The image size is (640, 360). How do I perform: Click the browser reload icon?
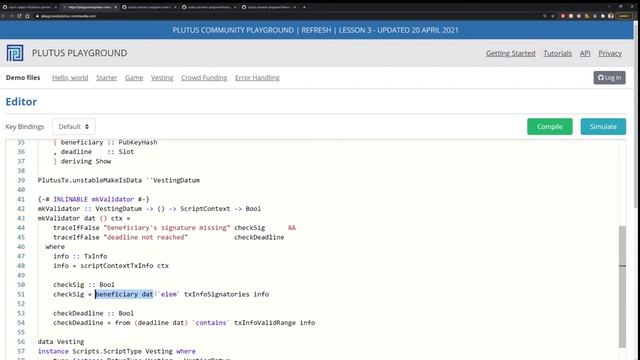click(x=19, y=16)
